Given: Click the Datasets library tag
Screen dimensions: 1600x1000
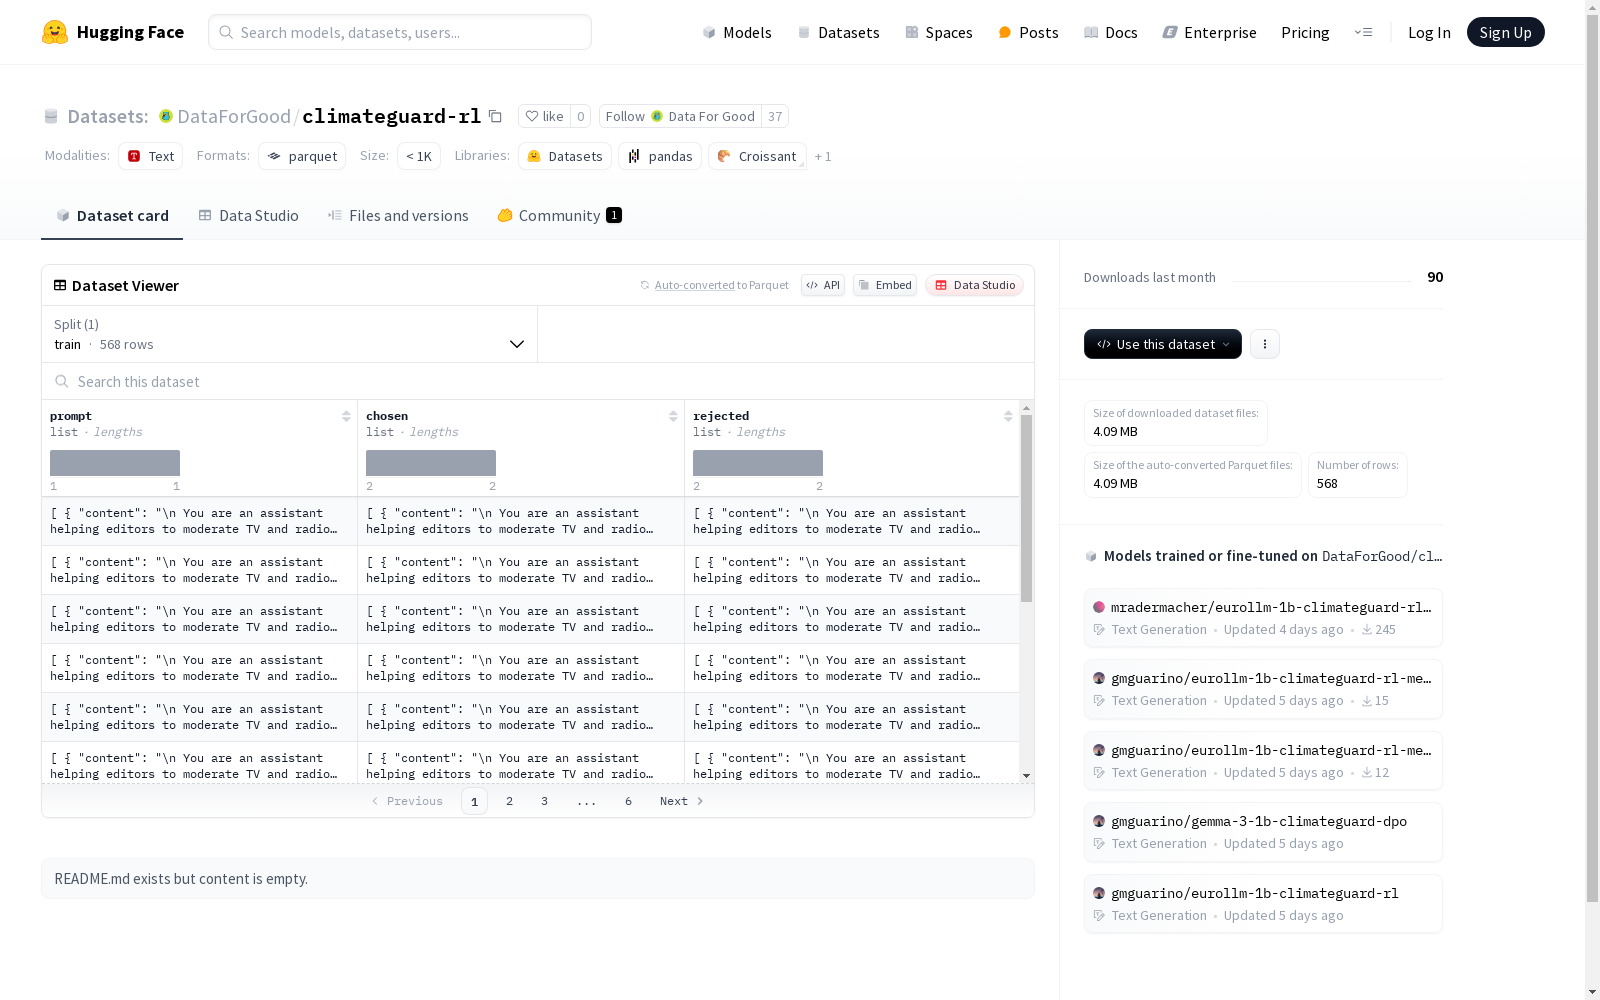Looking at the screenshot, I should [x=565, y=156].
